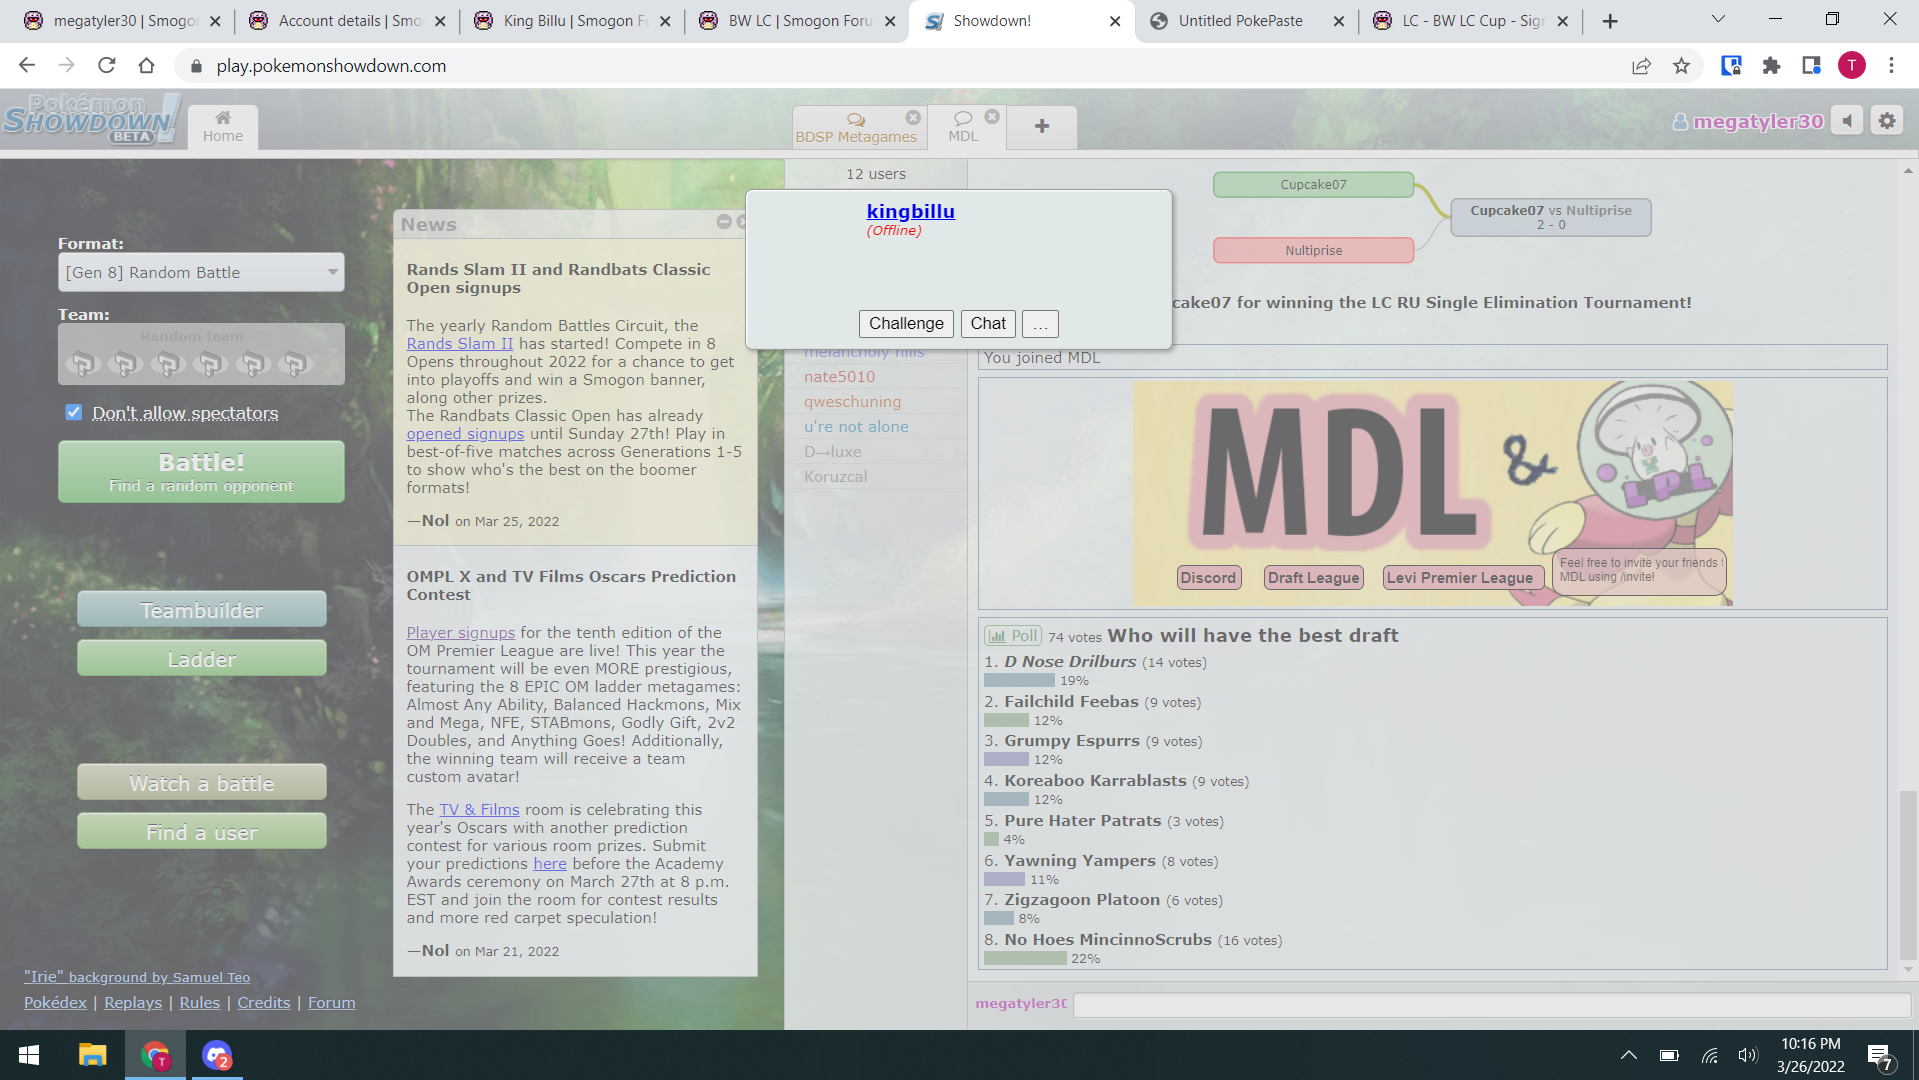The image size is (1919, 1080).
Task: Follow the Rands Slam II link
Action: [459, 344]
